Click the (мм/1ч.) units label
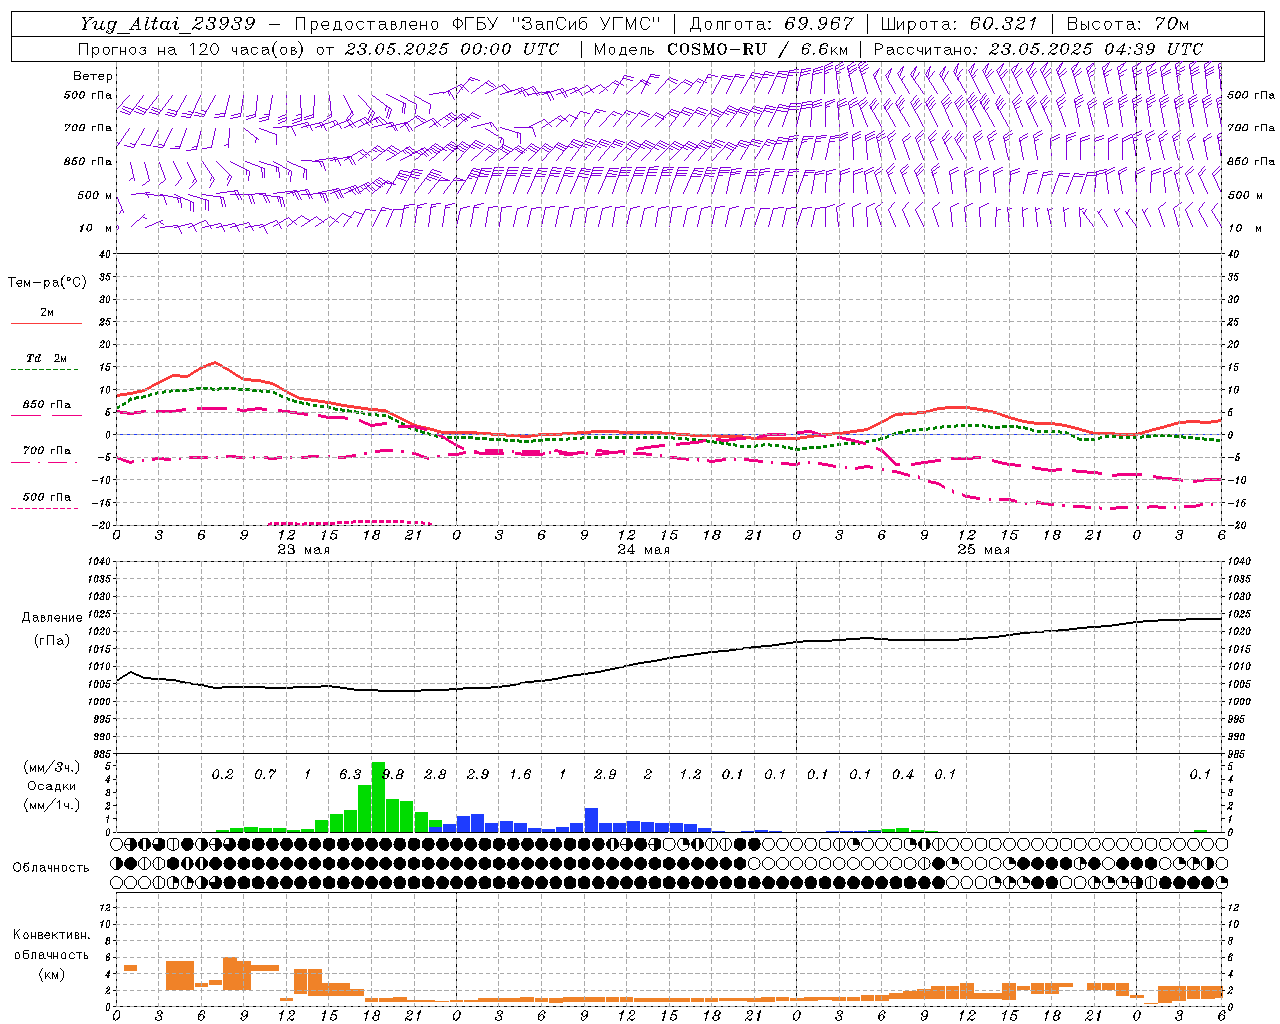The height and width of the screenshot is (1024, 1280). point(51,805)
